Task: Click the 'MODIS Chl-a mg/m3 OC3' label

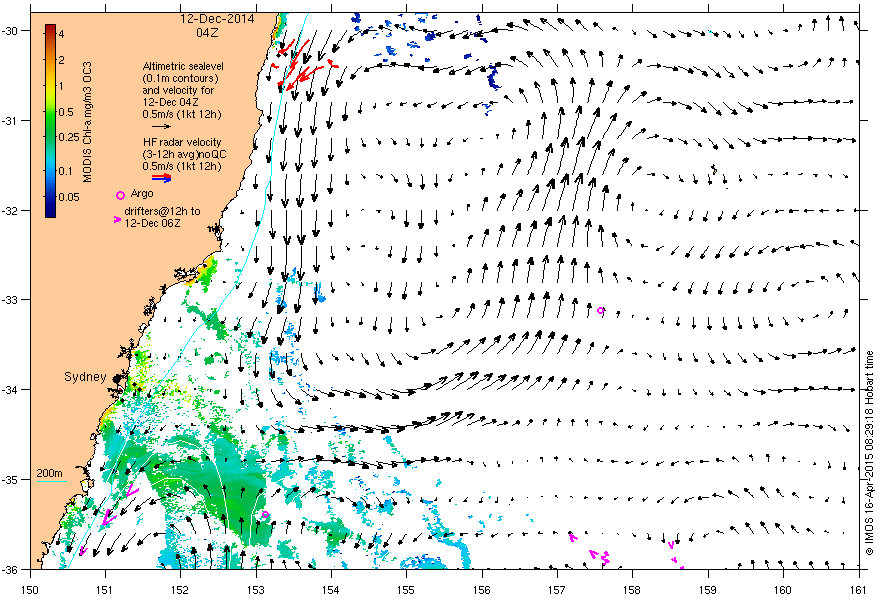Action: tap(88, 122)
